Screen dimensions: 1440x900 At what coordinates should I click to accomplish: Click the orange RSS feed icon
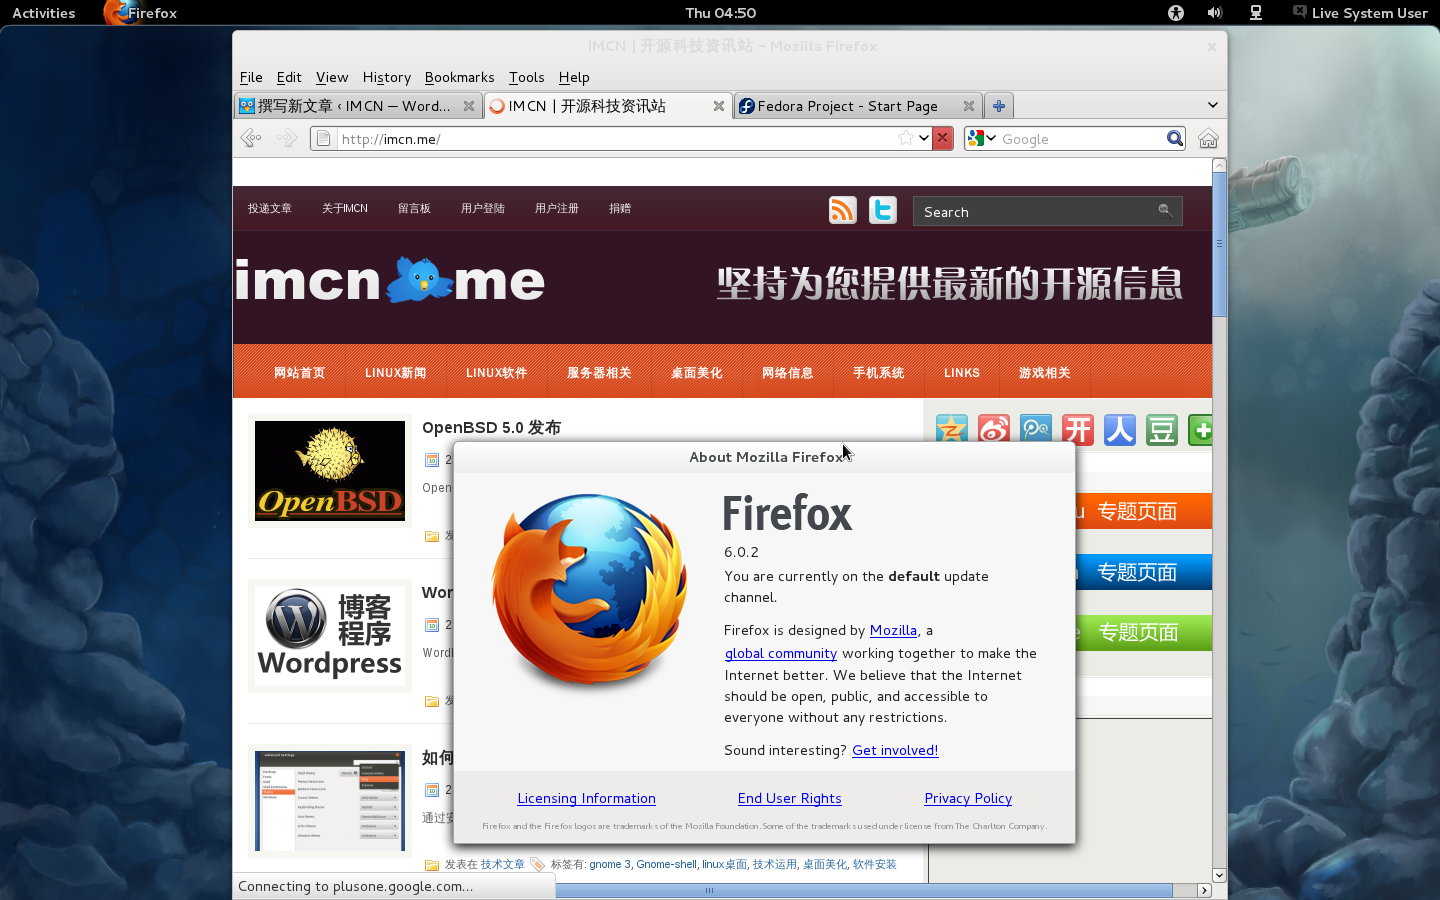click(x=843, y=210)
